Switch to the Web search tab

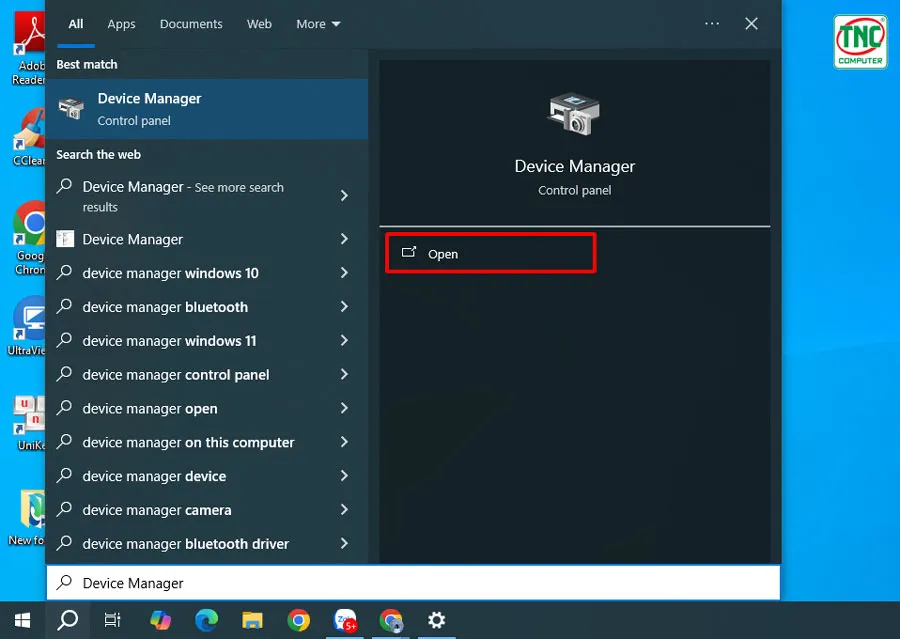click(x=259, y=24)
